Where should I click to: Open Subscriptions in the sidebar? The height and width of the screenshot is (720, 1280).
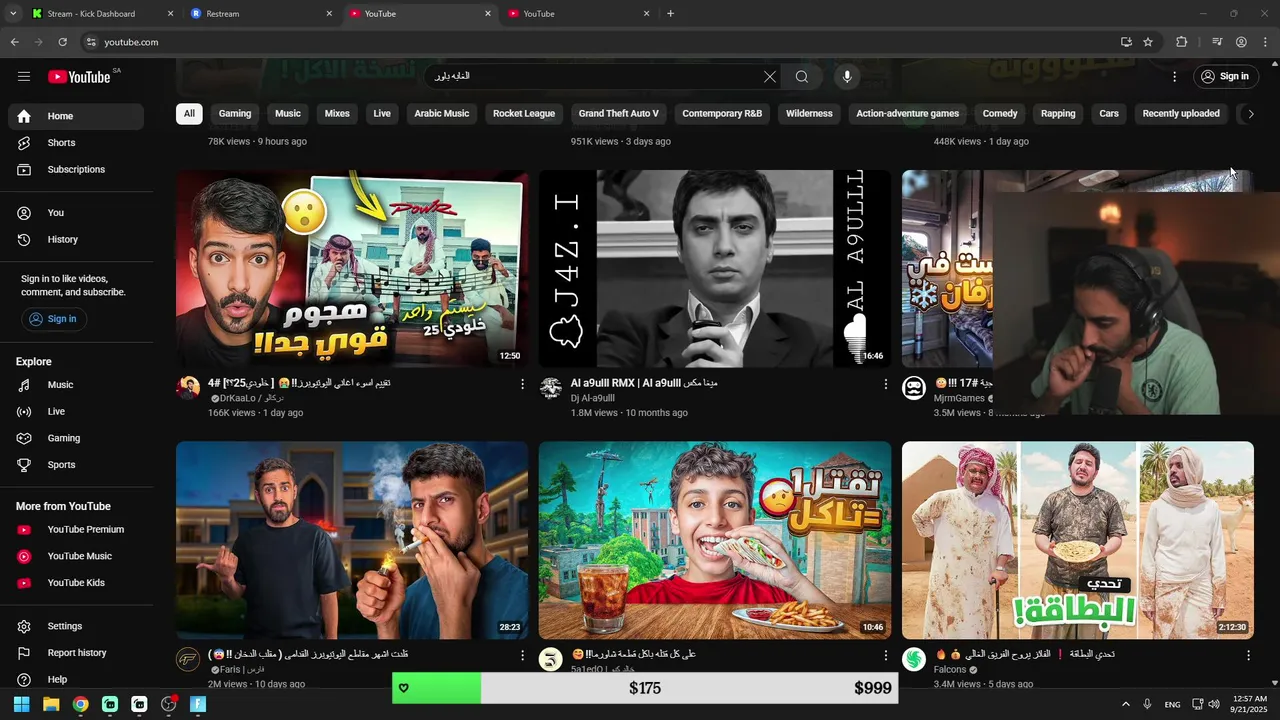[x=76, y=170]
